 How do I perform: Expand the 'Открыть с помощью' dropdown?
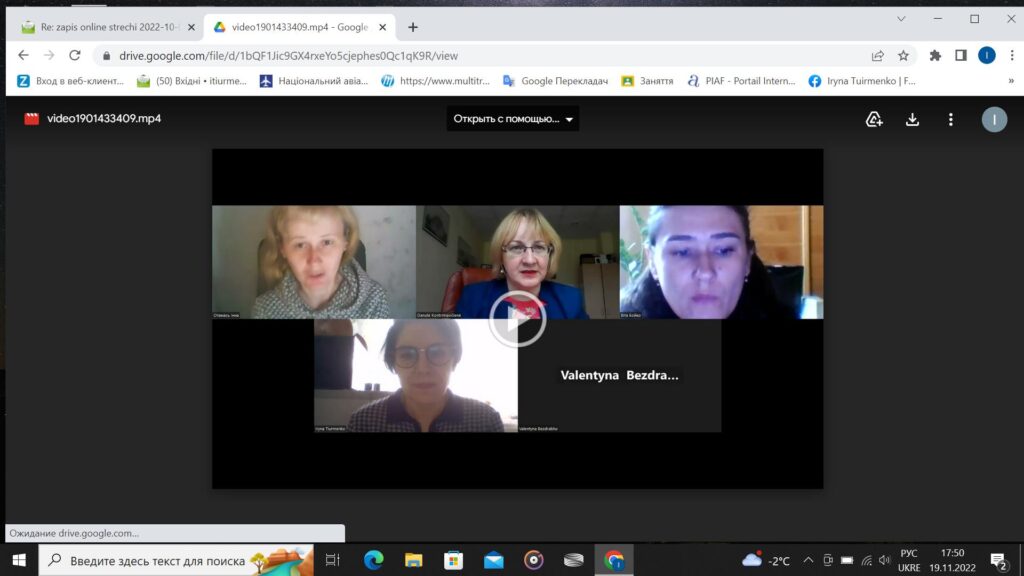coord(513,119)
